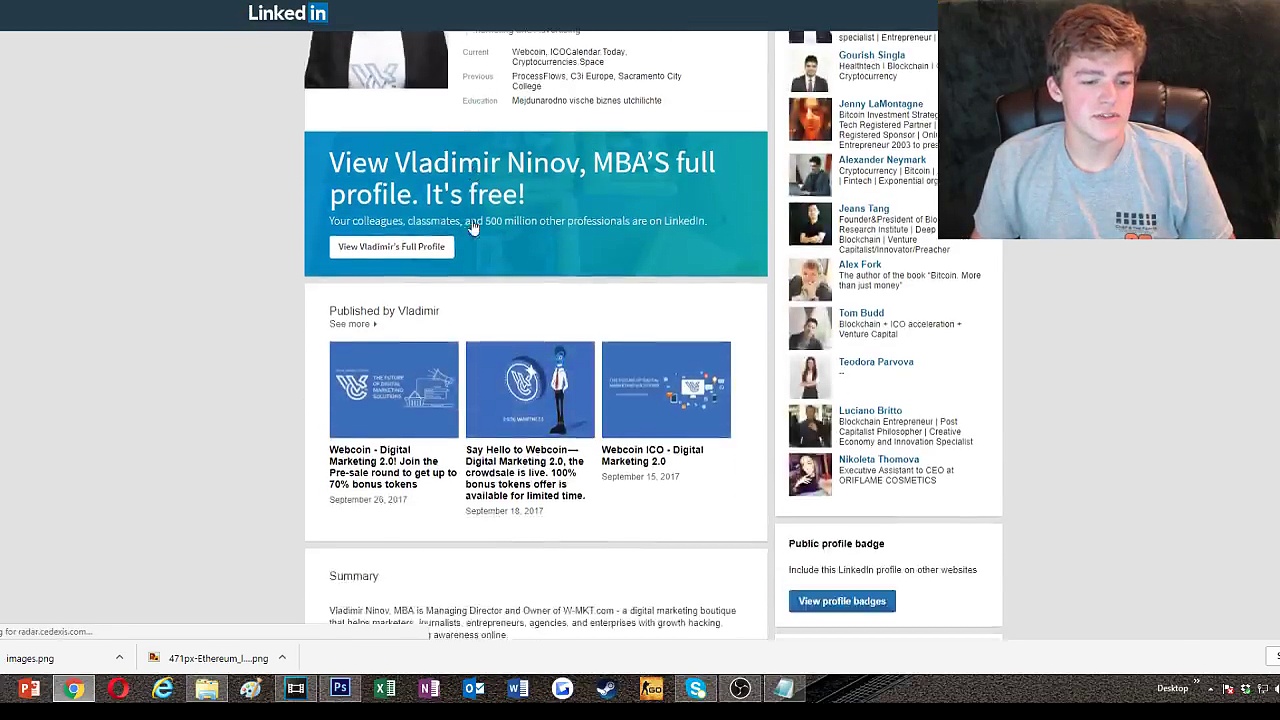Open Tom Budd's profile link
The height and width of the screenshot is (720, 1280).
(861, 313)
